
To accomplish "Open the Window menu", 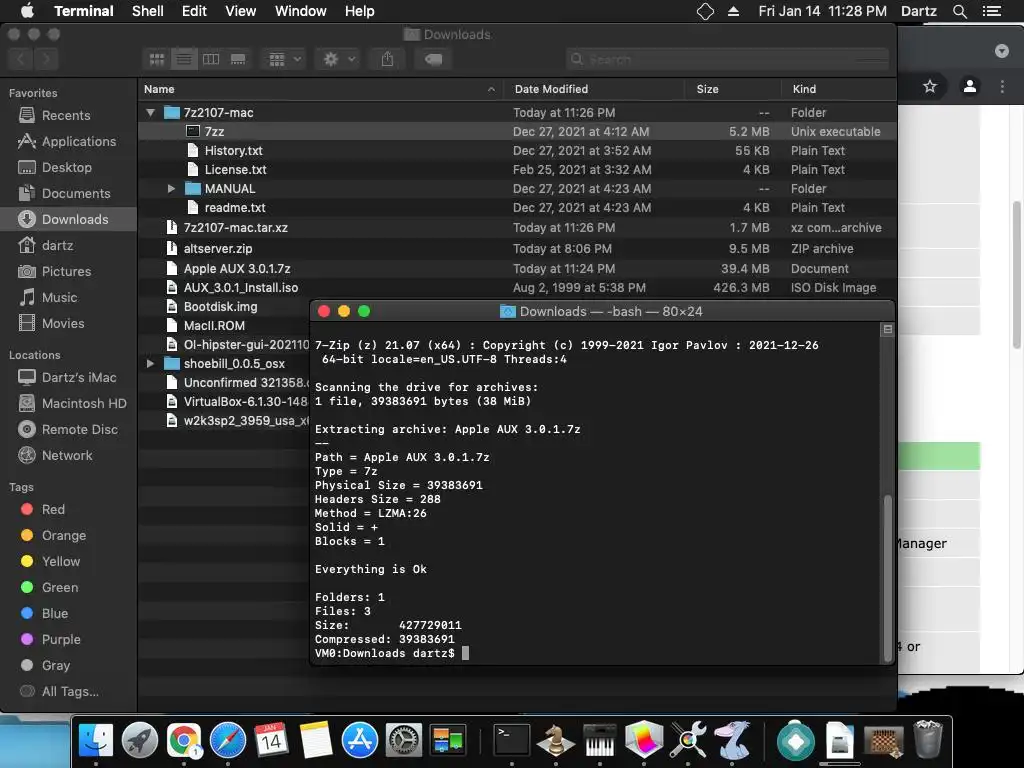I will pos(300,11).
